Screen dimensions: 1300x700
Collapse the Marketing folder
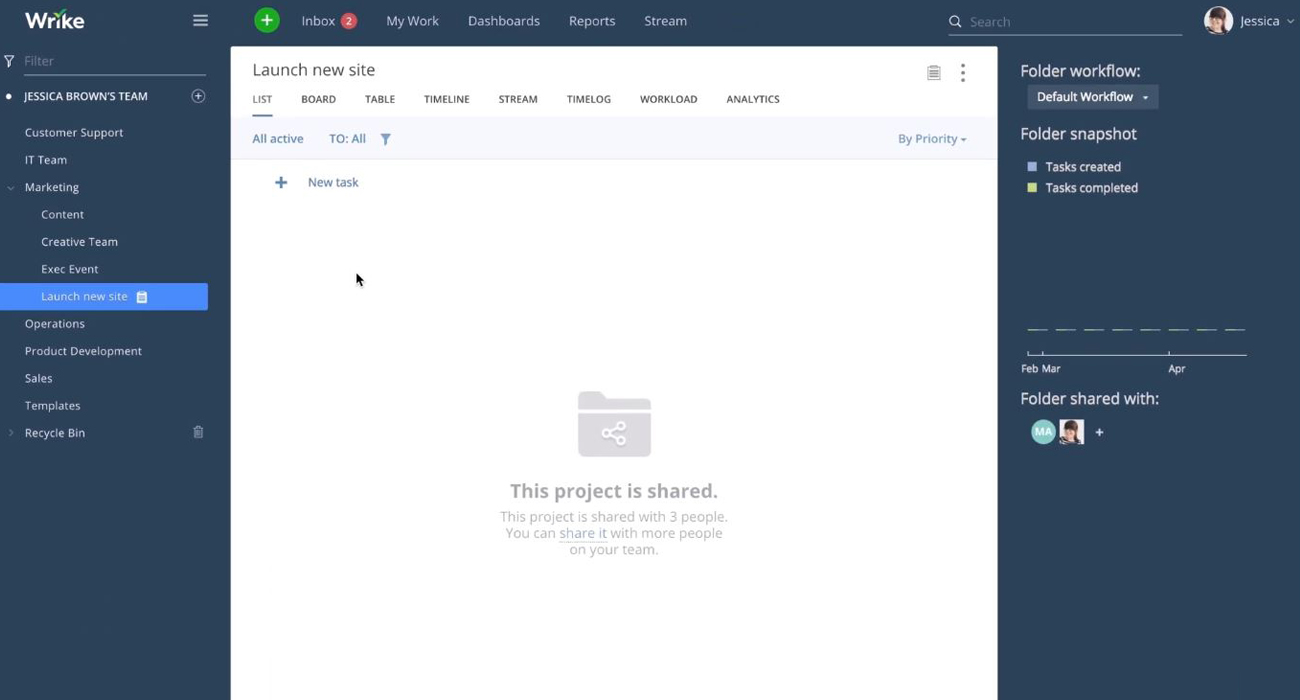[11, 187]
